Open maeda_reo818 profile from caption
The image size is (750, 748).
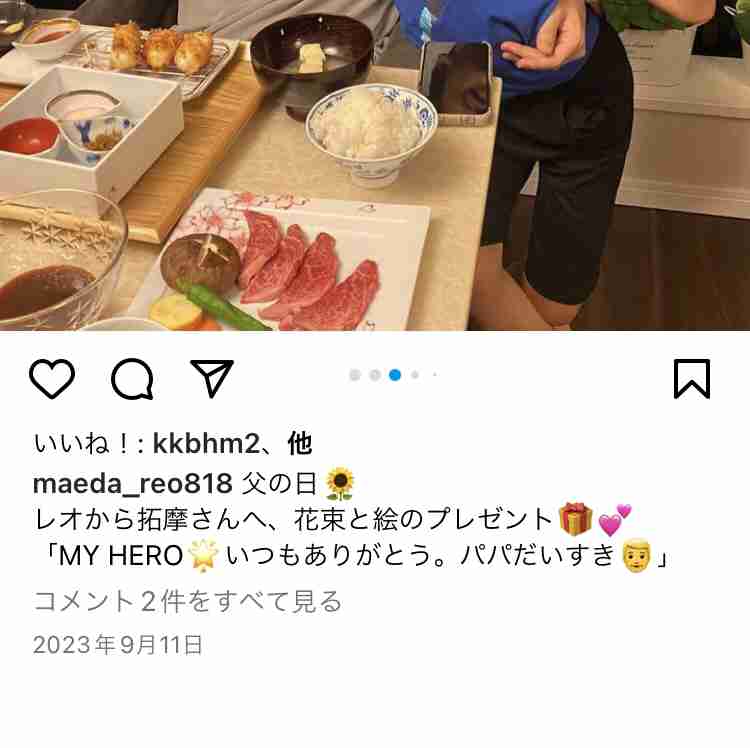132,484
